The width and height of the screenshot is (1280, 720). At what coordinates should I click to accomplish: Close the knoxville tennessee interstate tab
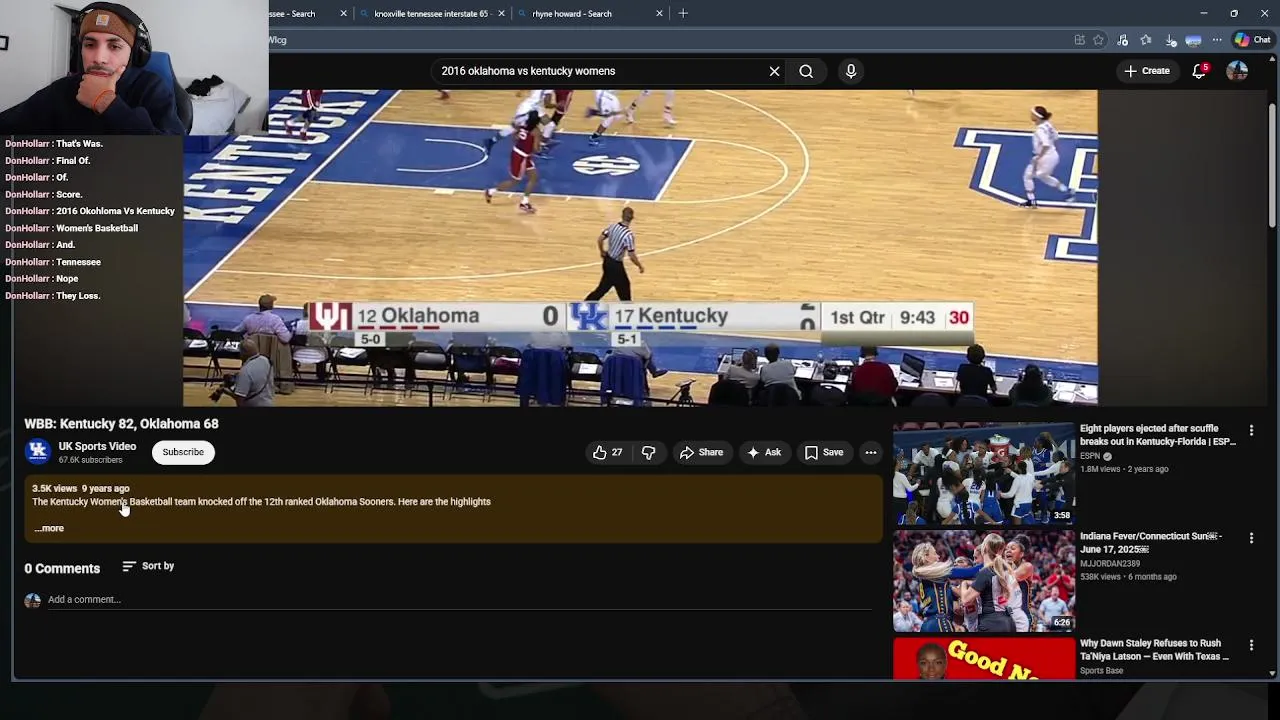pos(501,13)
